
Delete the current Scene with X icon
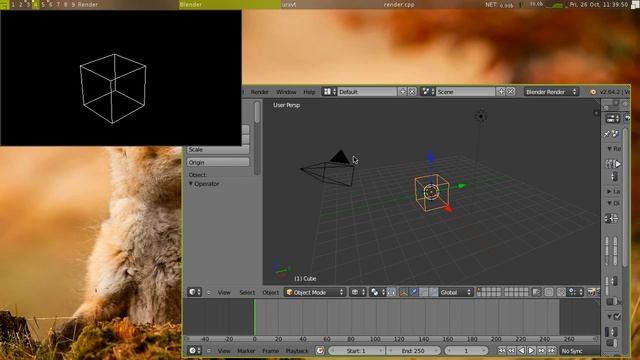click(x=511, y=92)
